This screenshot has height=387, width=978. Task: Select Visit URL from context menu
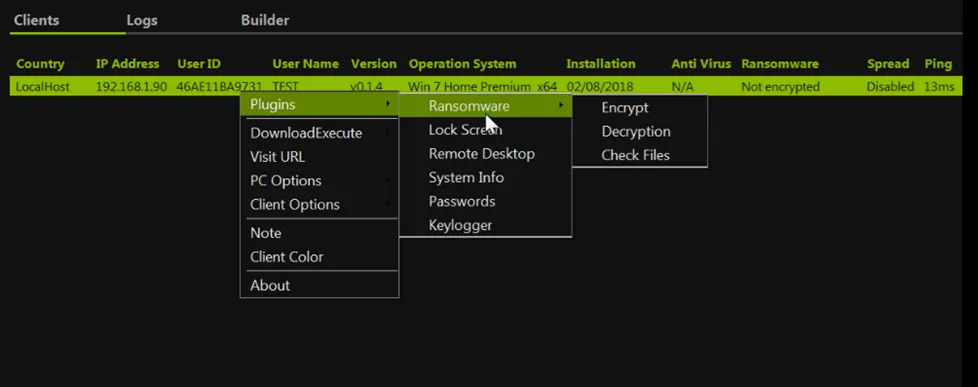(x=319, y=157)
